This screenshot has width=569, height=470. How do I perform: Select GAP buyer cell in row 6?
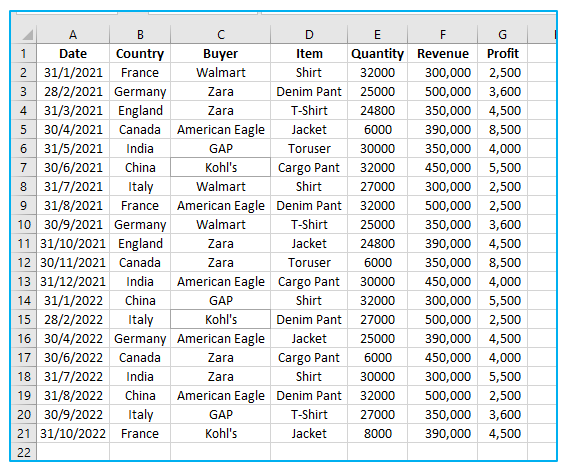pos(221,148)
